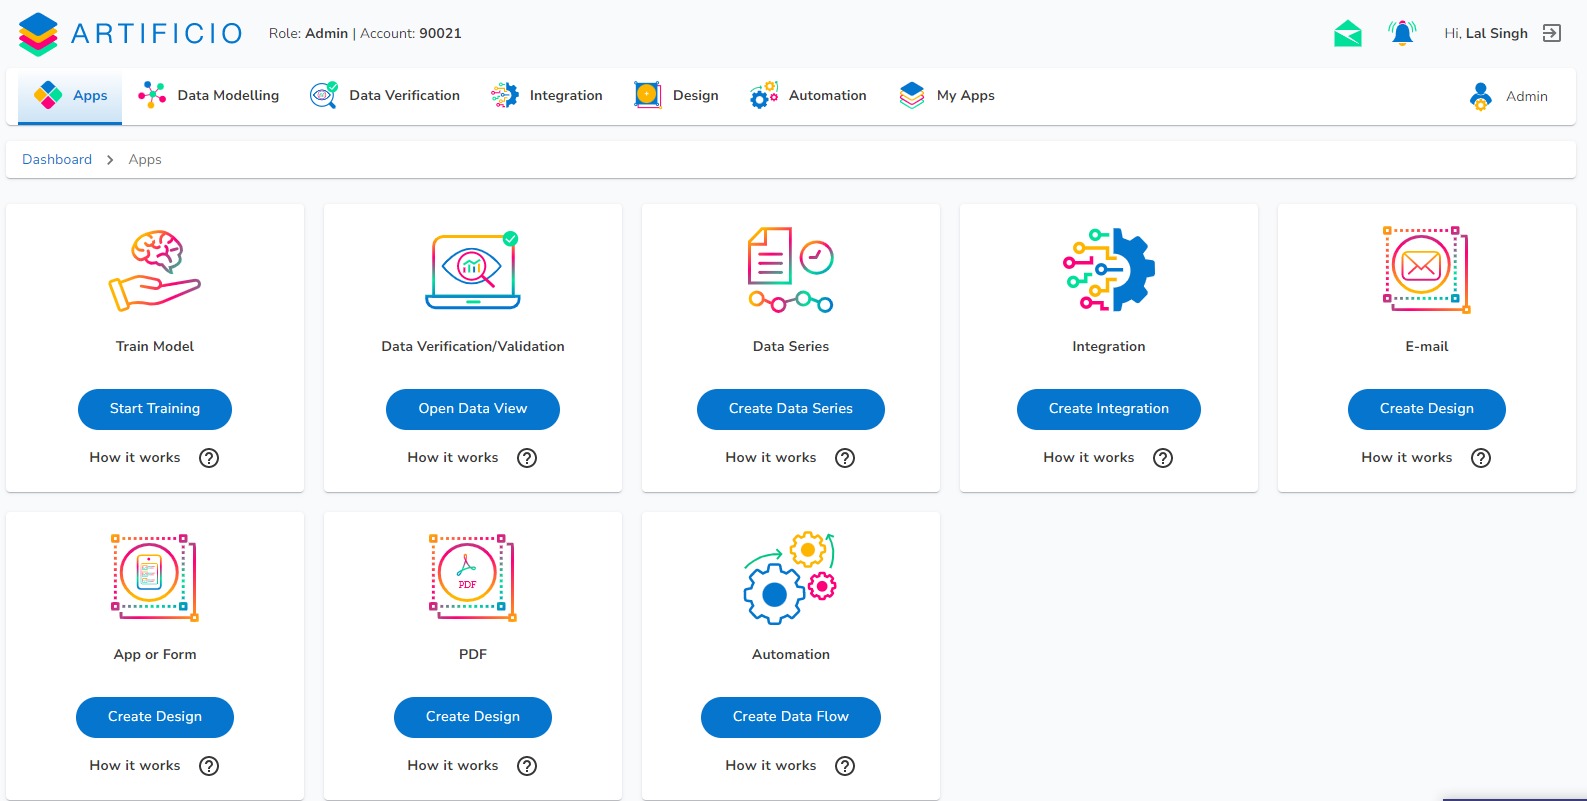Click the Admin user avatar icon

point(1481,96)
